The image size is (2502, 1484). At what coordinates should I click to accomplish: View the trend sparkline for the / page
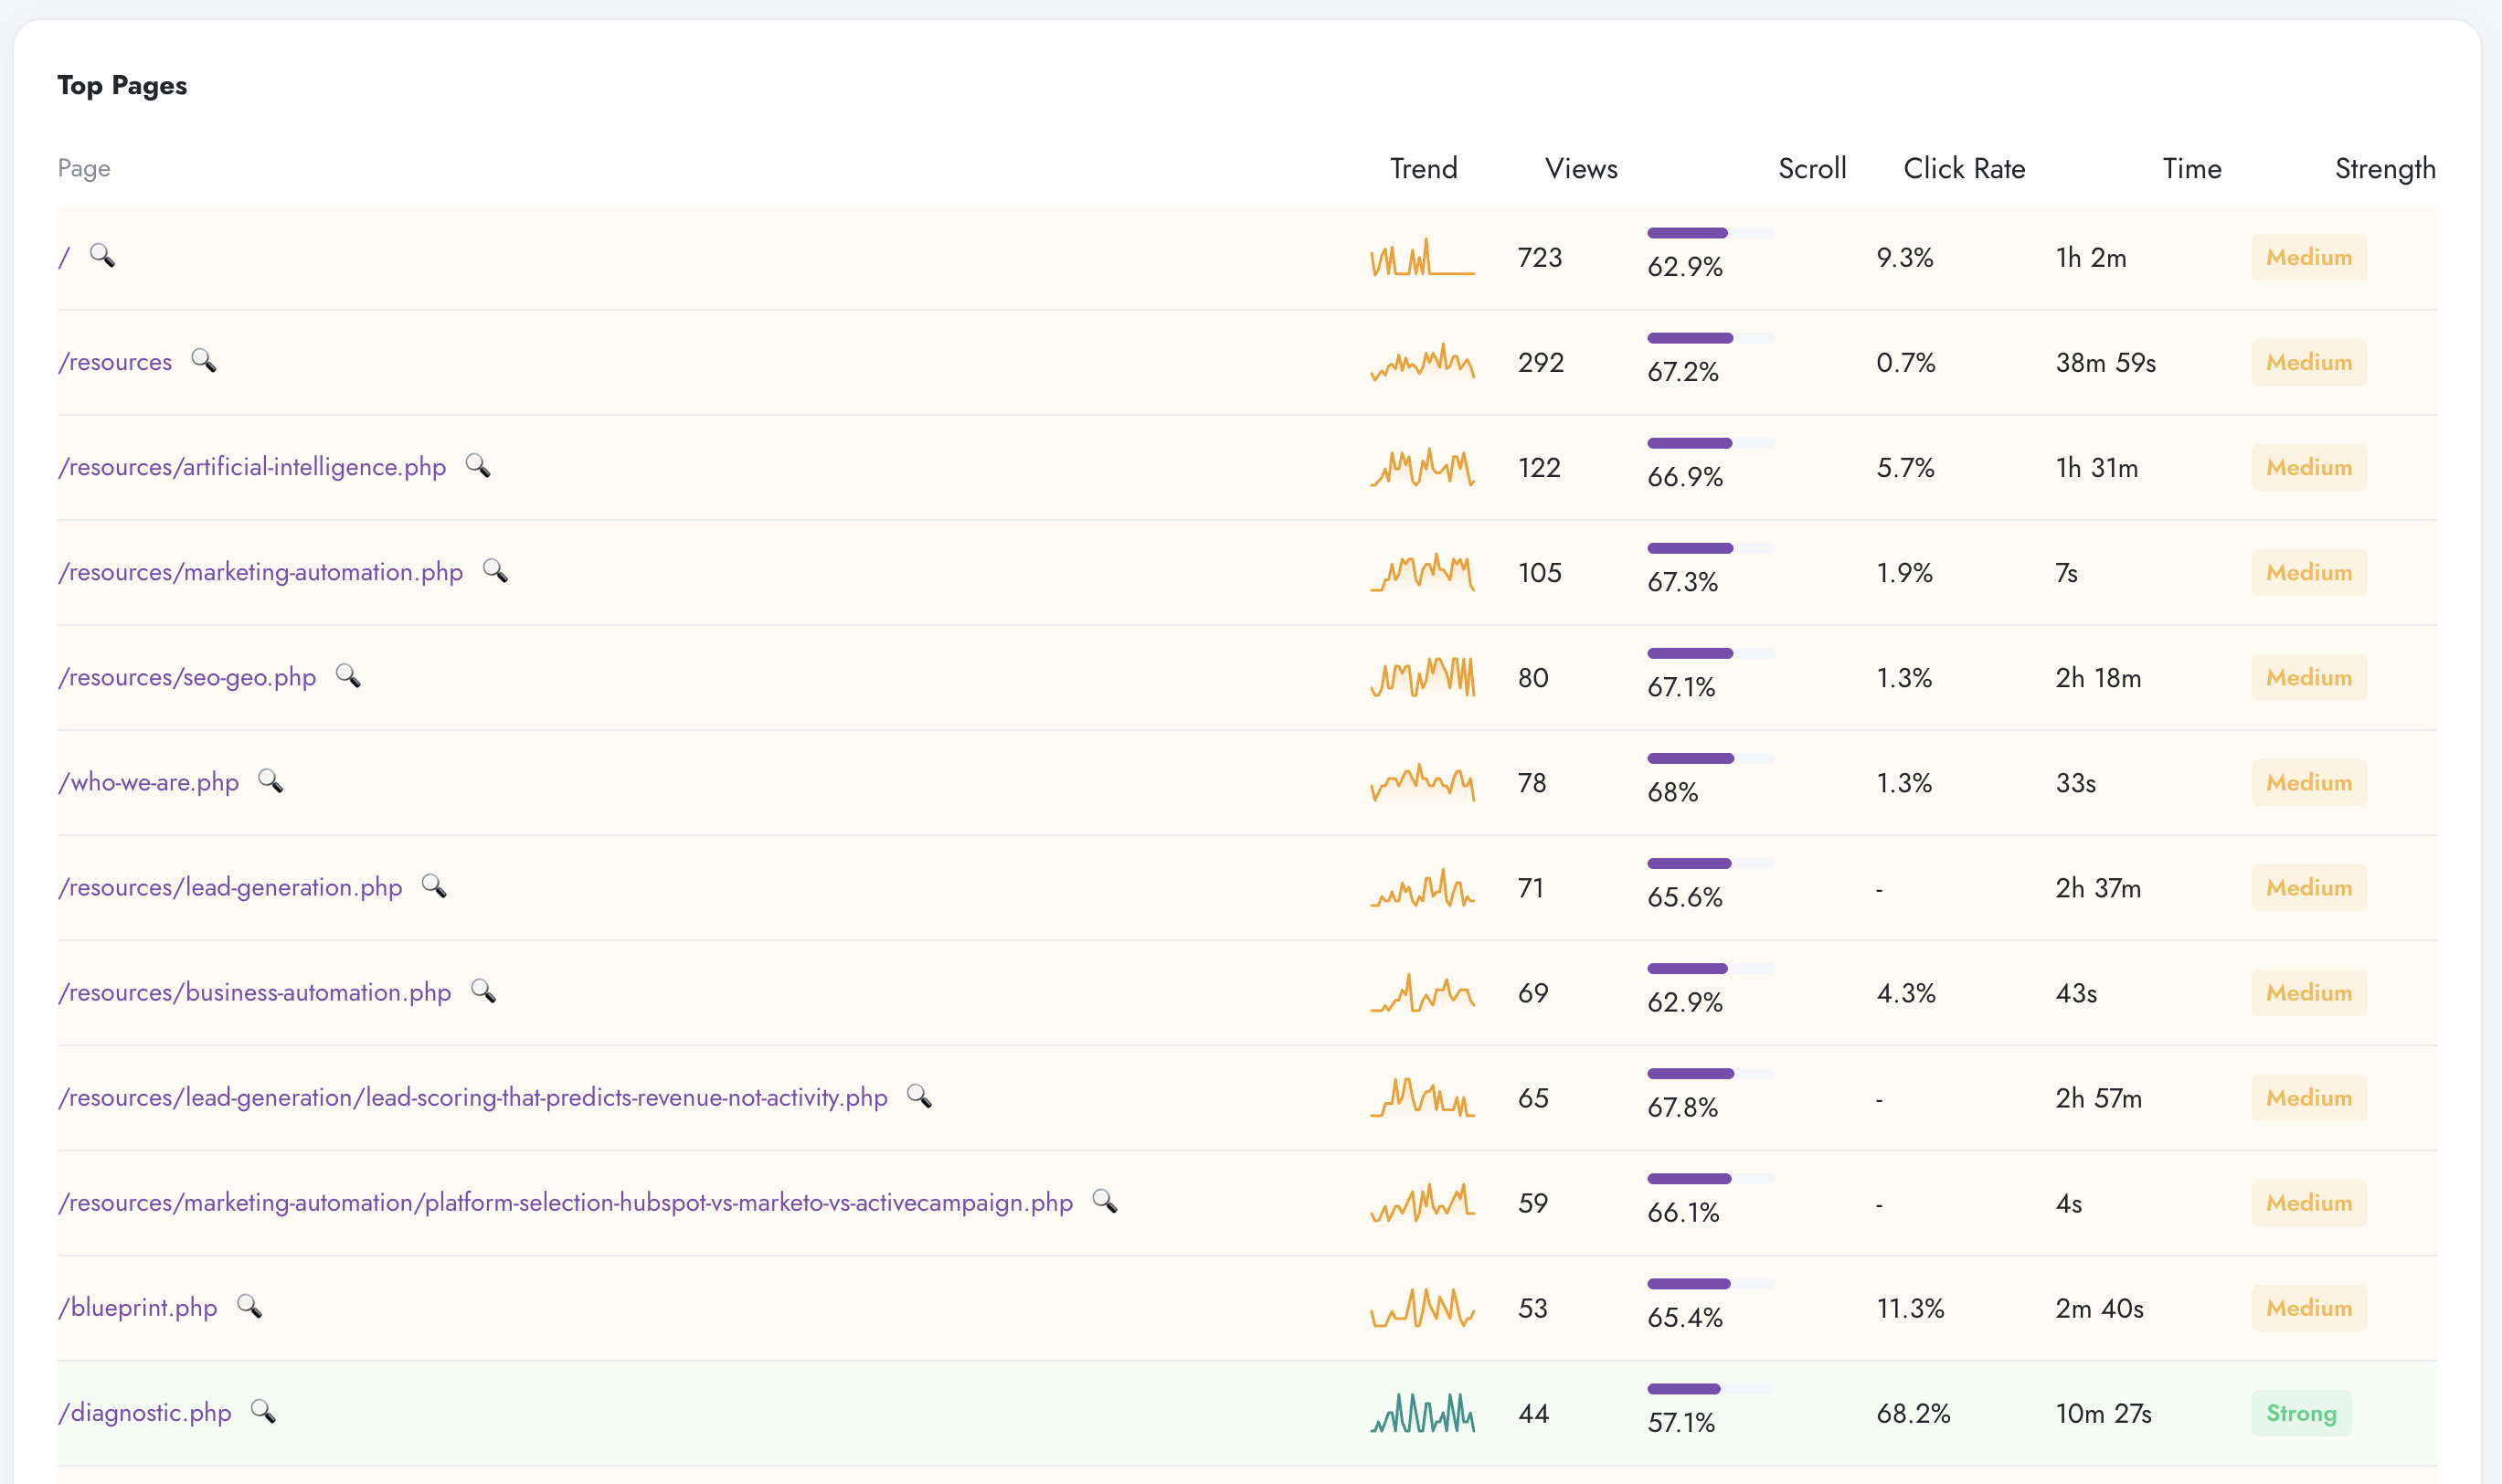pos(1422,257)
